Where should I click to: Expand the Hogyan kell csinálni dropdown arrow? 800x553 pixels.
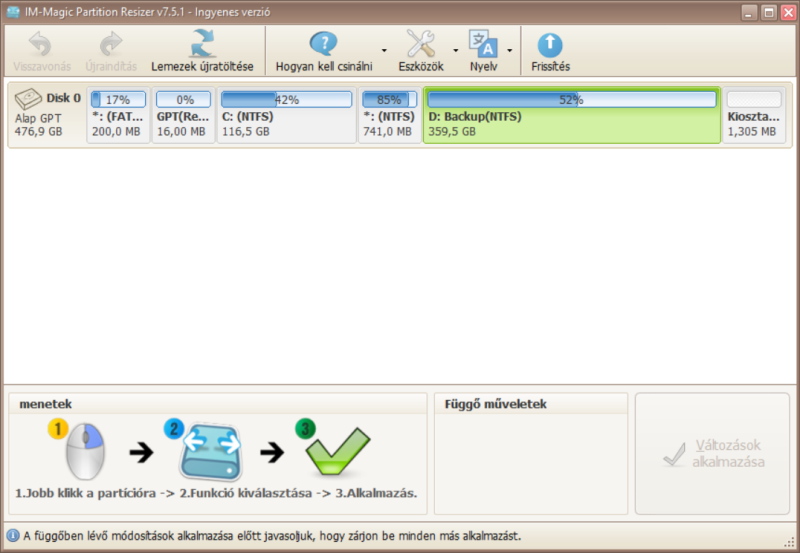coord(384,51)
